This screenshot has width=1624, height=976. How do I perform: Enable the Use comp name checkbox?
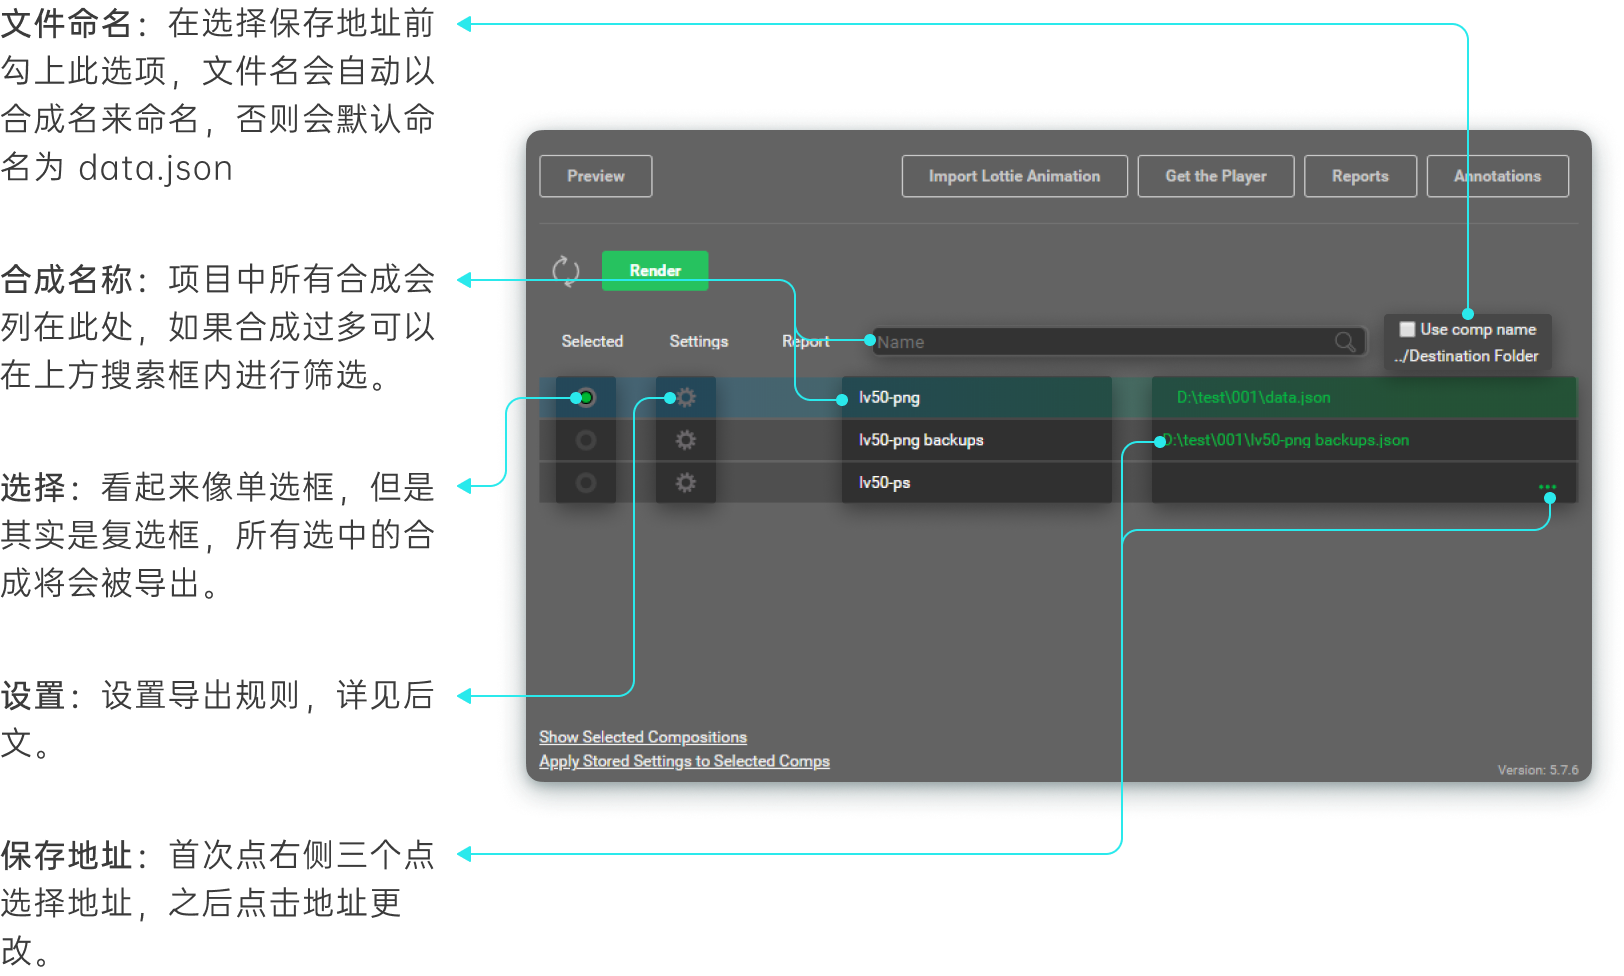1407,329
